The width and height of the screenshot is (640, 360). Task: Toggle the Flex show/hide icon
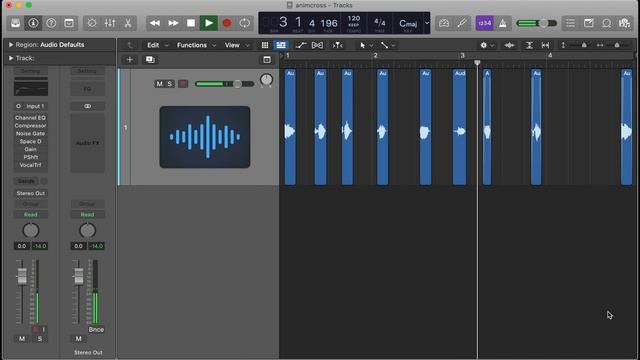pos(317,45)
